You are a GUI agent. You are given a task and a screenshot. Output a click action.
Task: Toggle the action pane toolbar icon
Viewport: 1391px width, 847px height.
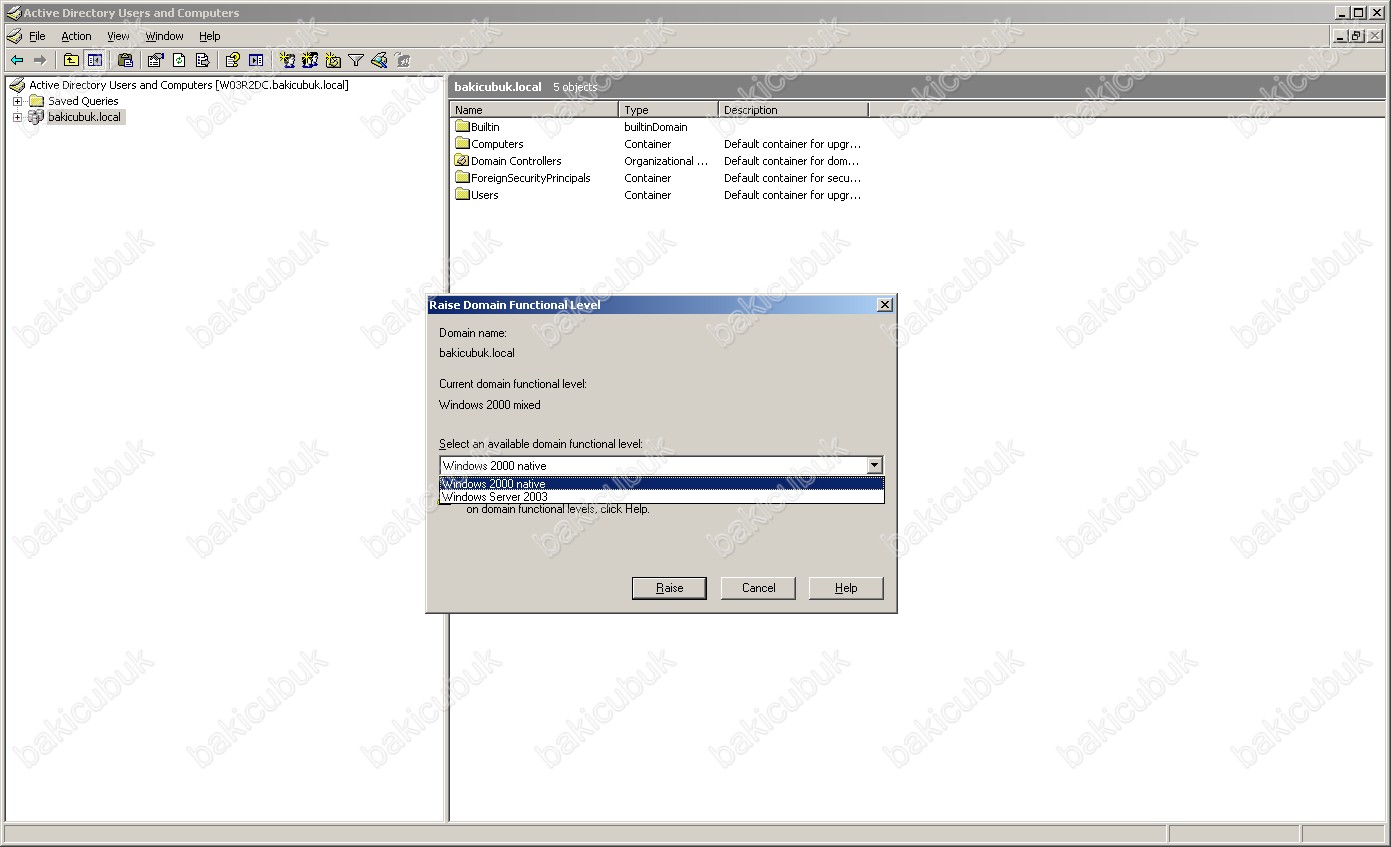pyautogui.click(x=256, y=60)
